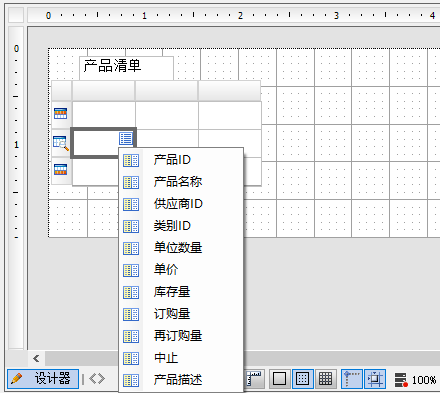Toggle snap lines in the bottom toolbar
This screenshot has height=393, width=440.
[352, 379]
